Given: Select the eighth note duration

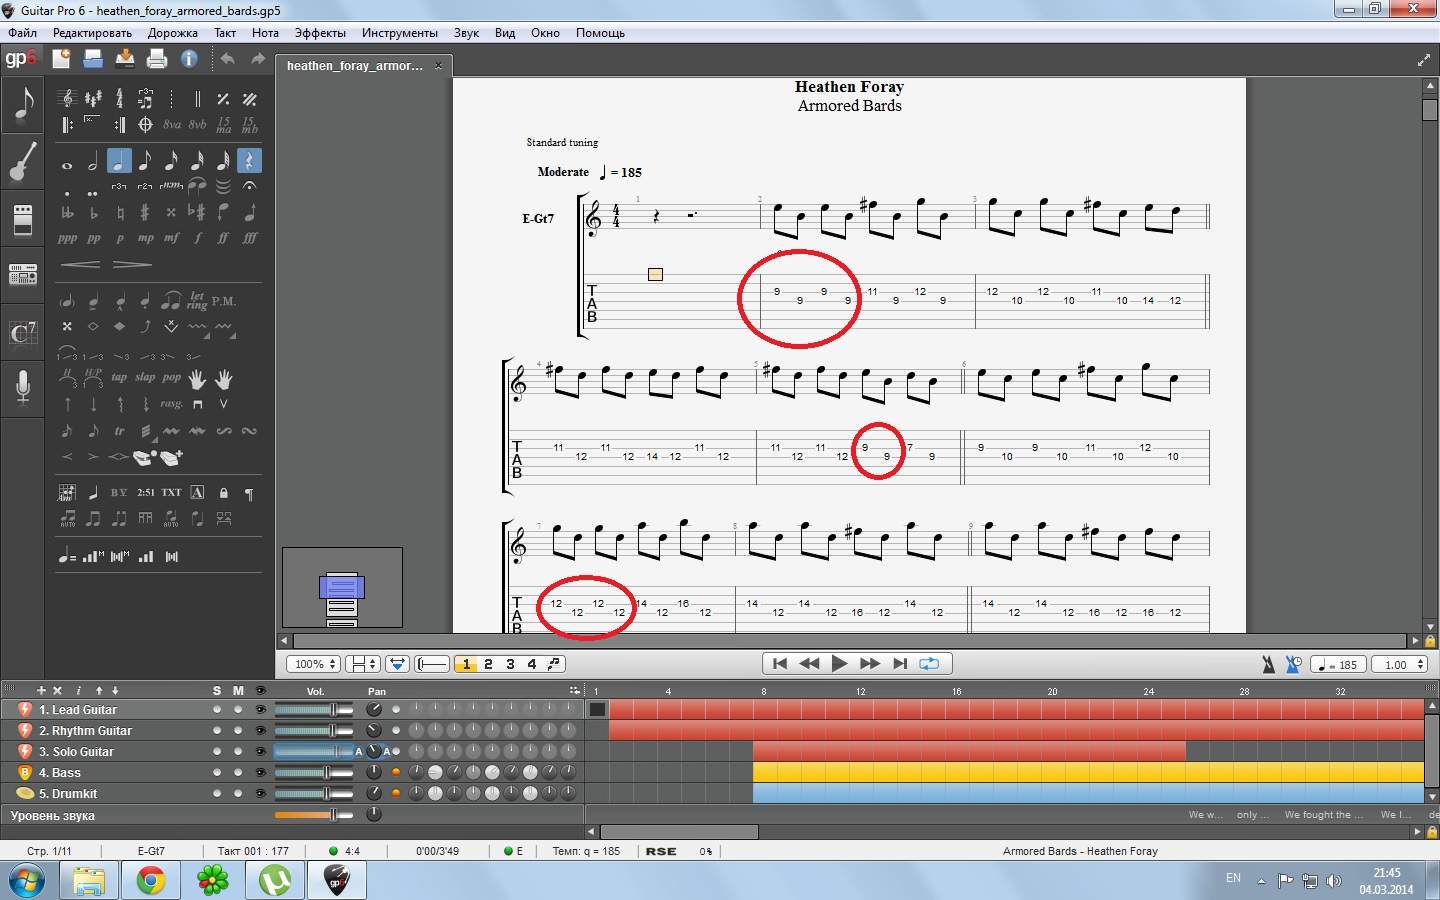Looking at the screenshot, I should click(145, 161).
